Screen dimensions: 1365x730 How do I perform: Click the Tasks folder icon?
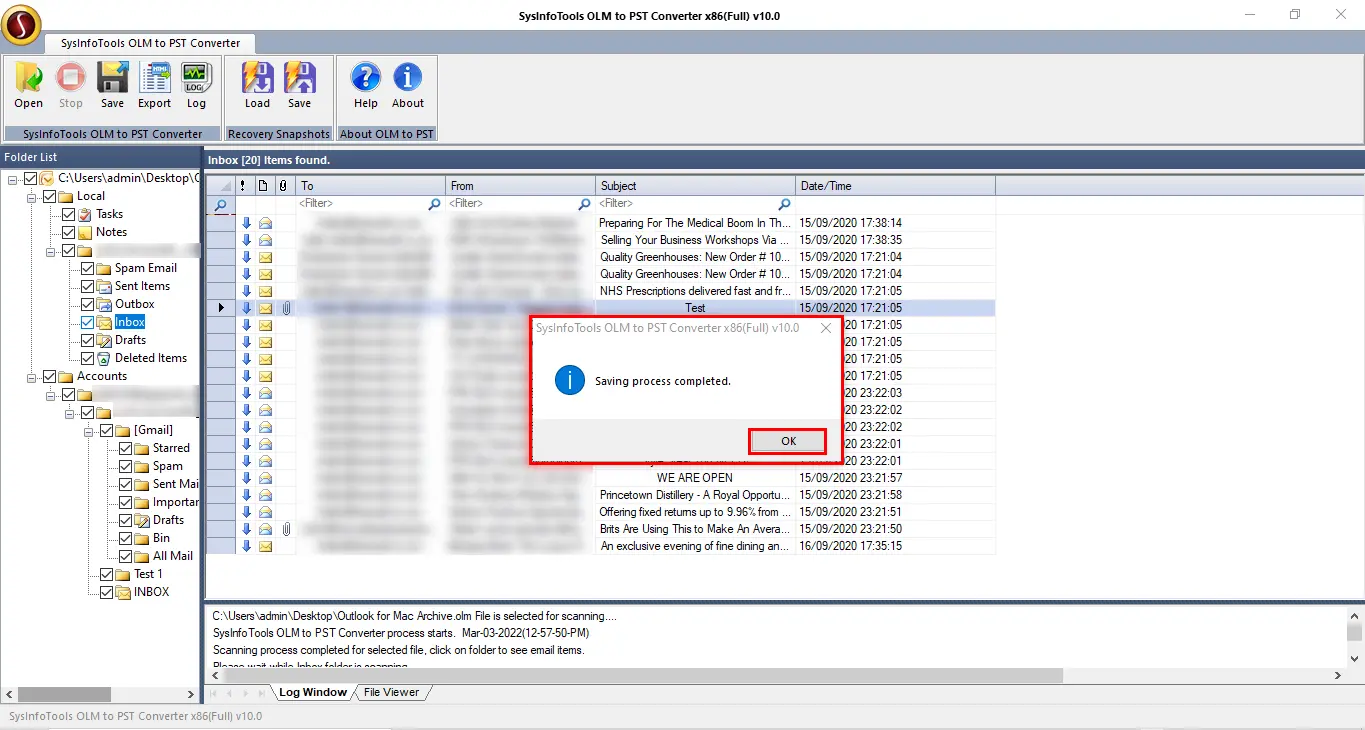tap(85, 214)
